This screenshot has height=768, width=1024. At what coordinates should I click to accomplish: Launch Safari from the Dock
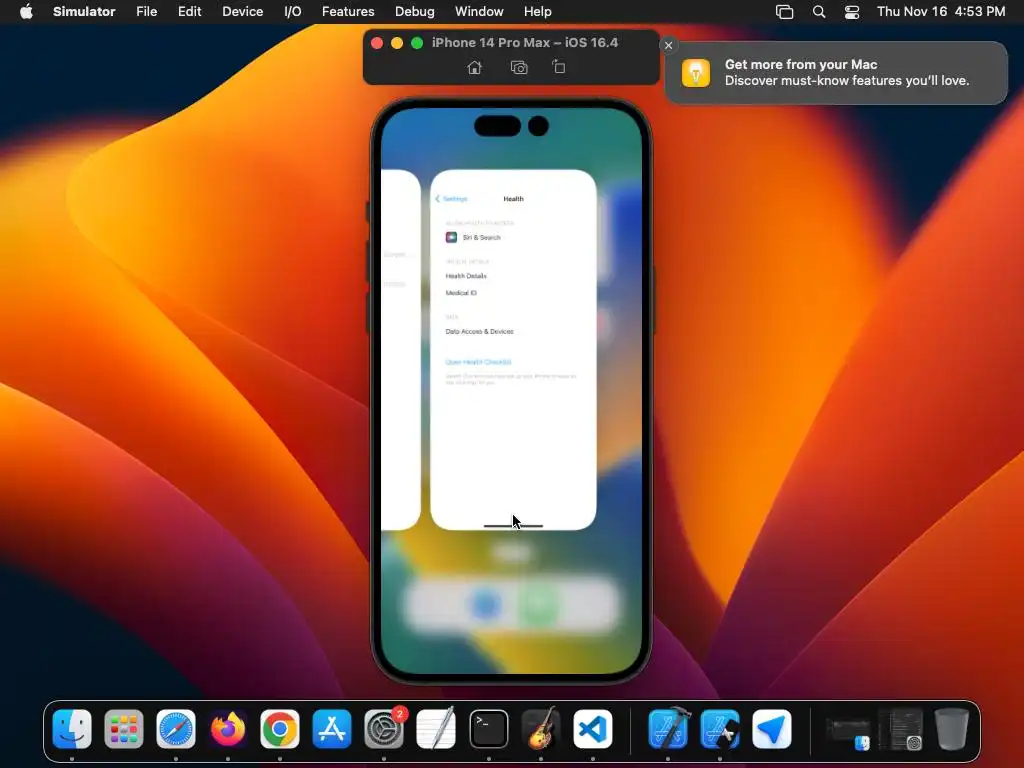(176, 729)
